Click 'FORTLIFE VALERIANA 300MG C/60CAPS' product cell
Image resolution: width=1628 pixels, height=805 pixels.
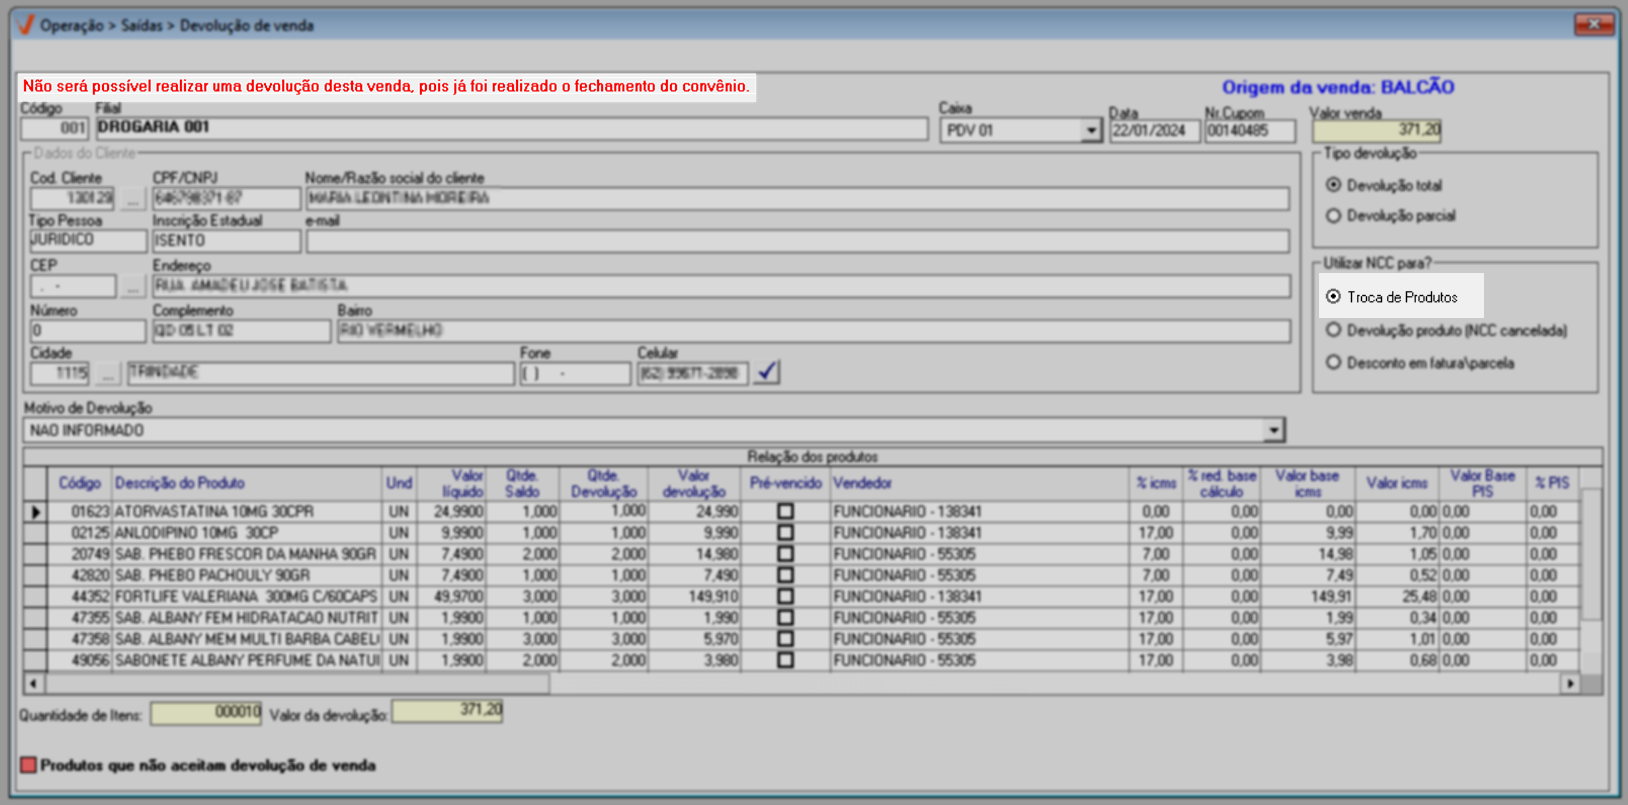246,597
